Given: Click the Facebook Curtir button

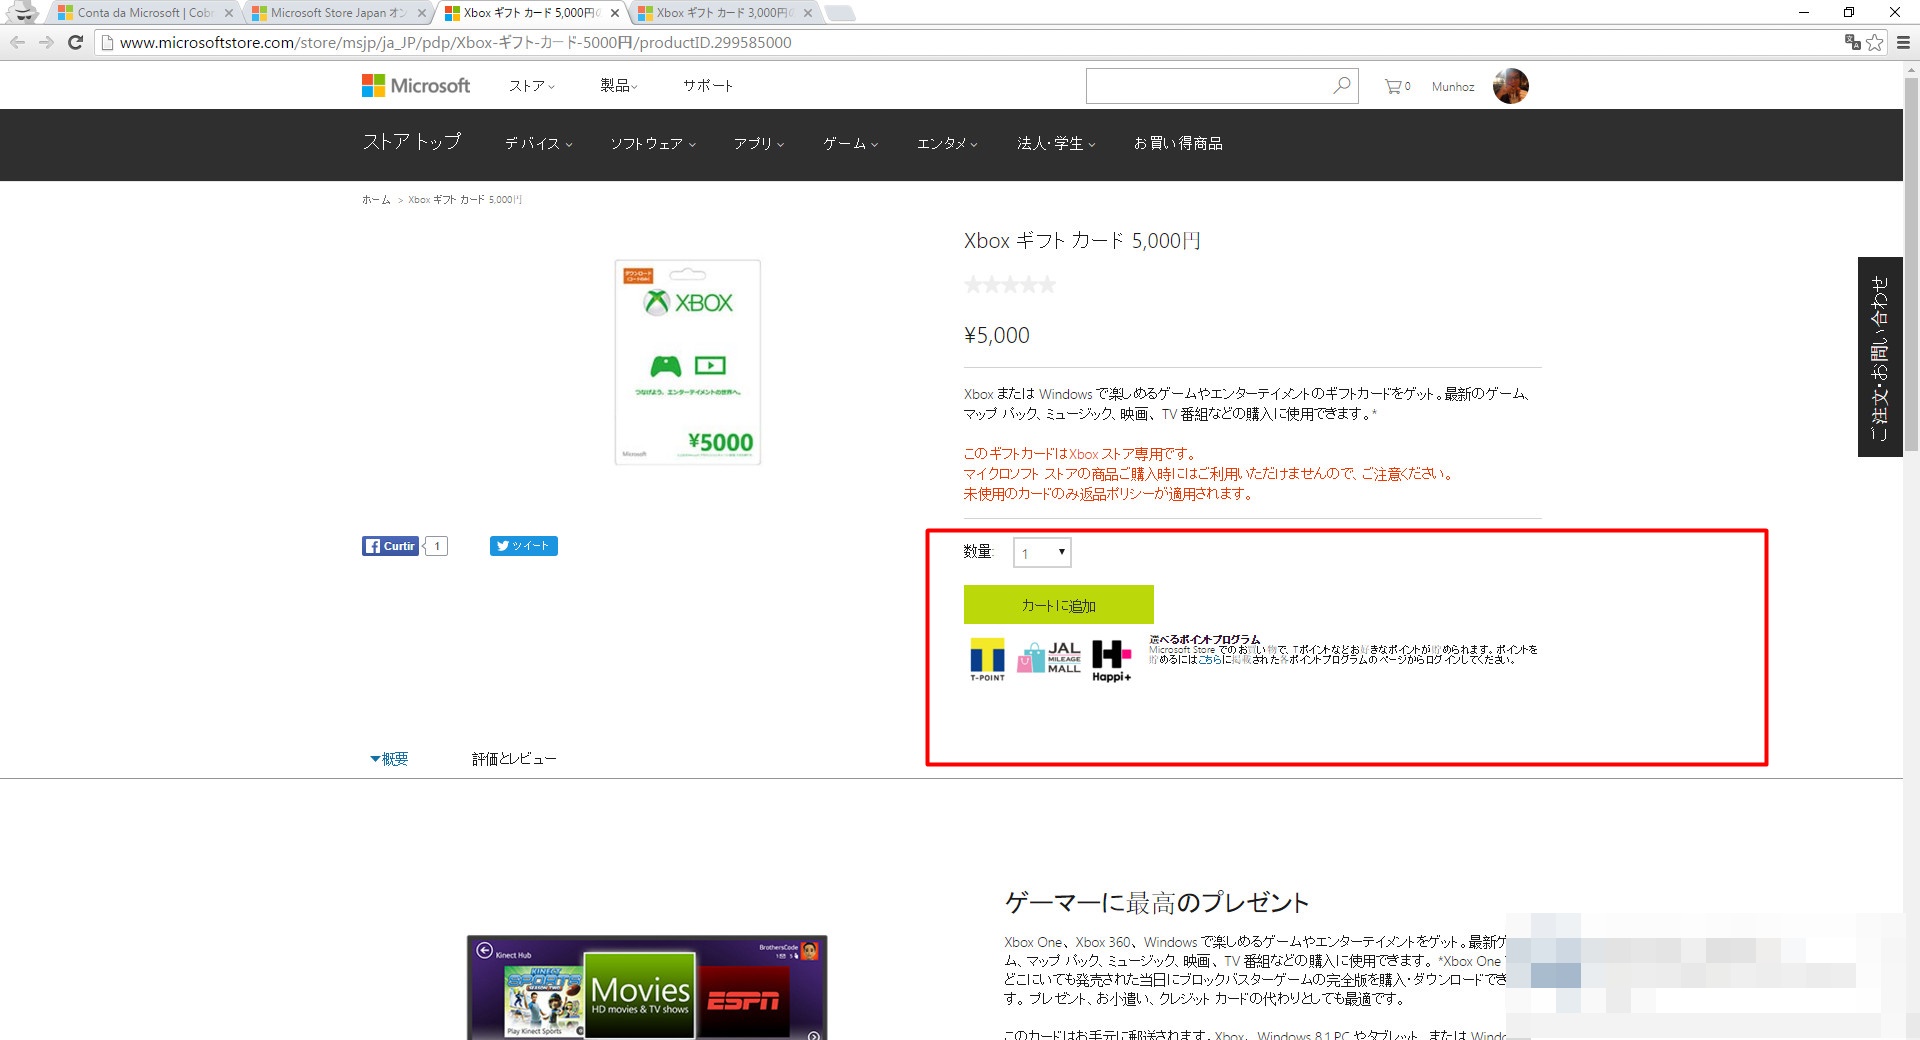Looking at the screenshot, I should coord(390,546).
